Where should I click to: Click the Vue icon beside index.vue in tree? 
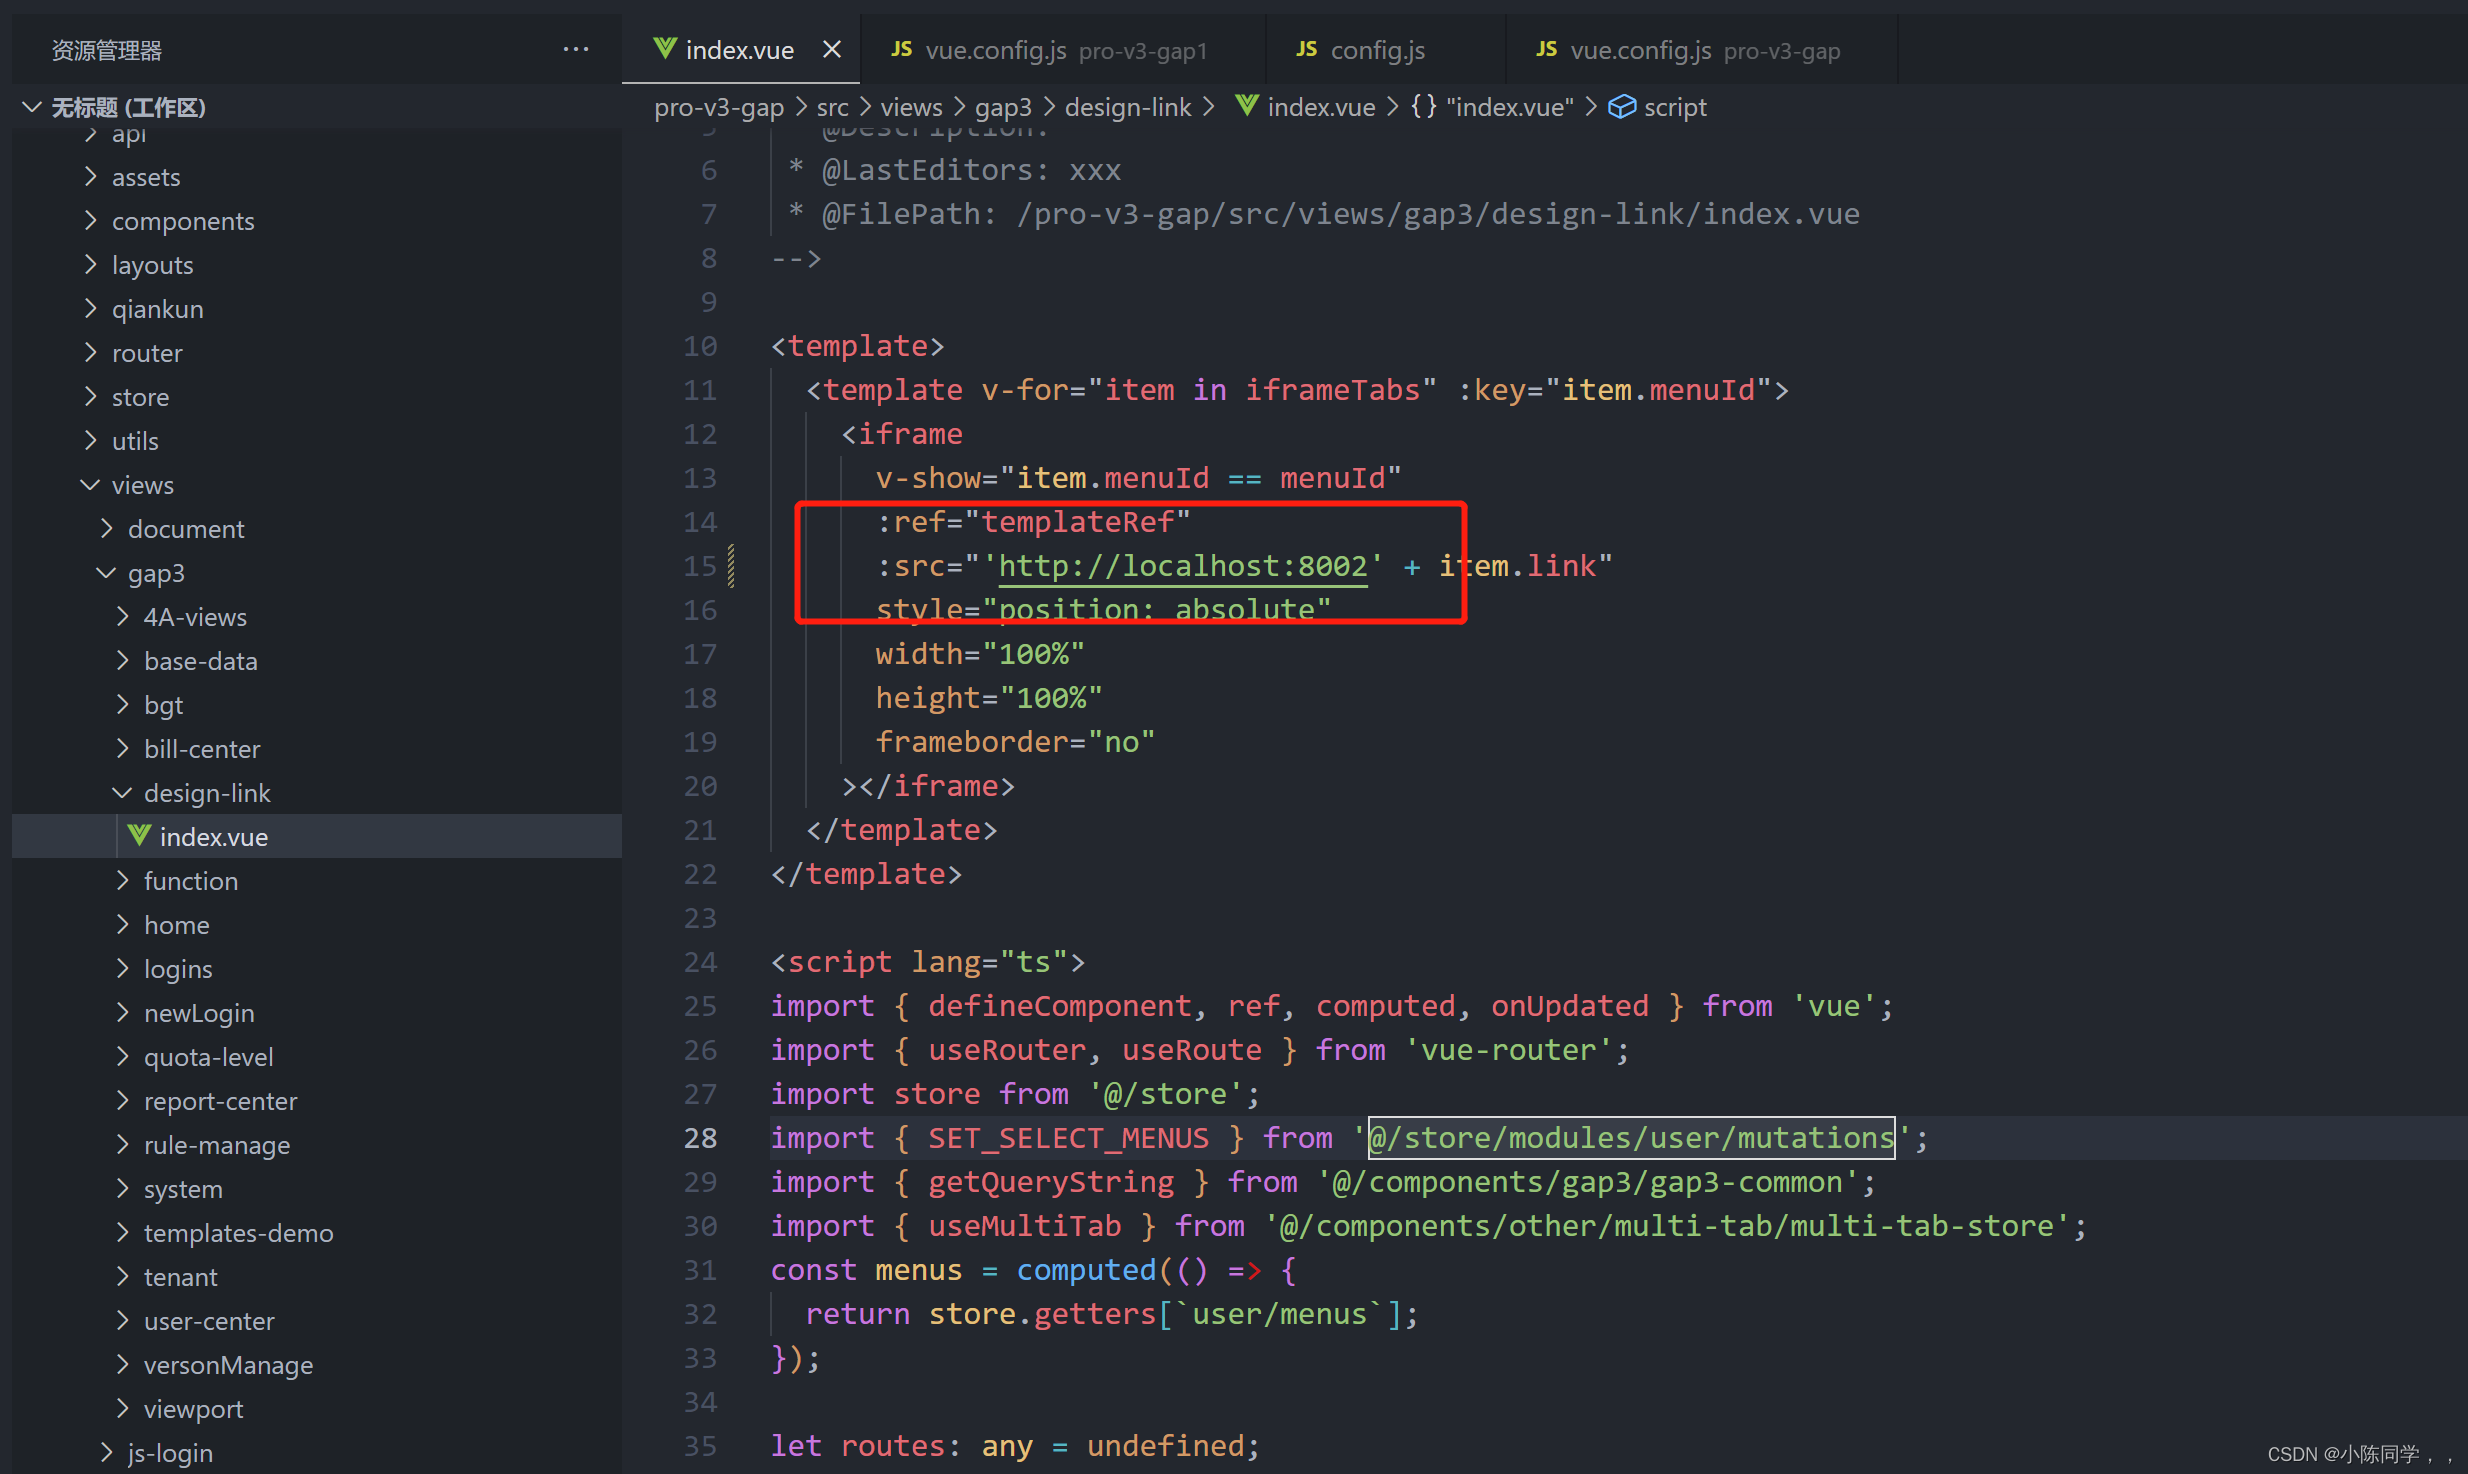point(139,836)
